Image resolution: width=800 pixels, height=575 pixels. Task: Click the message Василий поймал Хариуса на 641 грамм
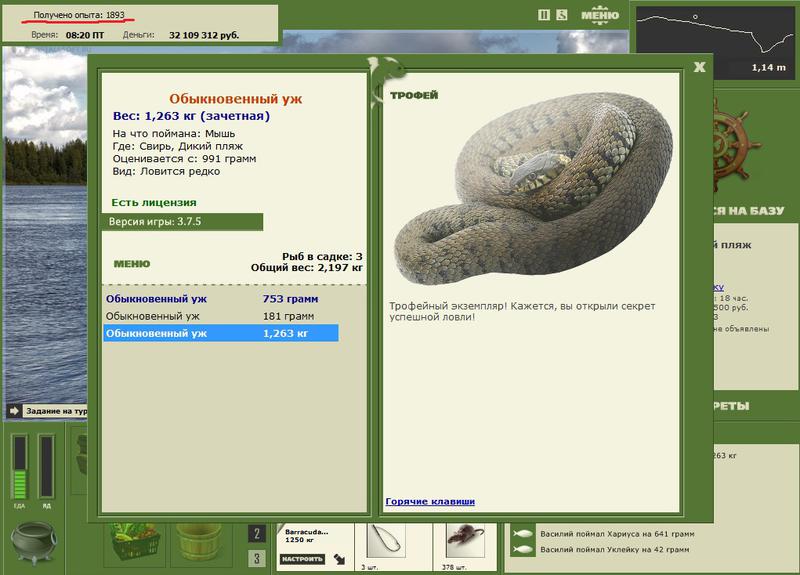(617, 534)
